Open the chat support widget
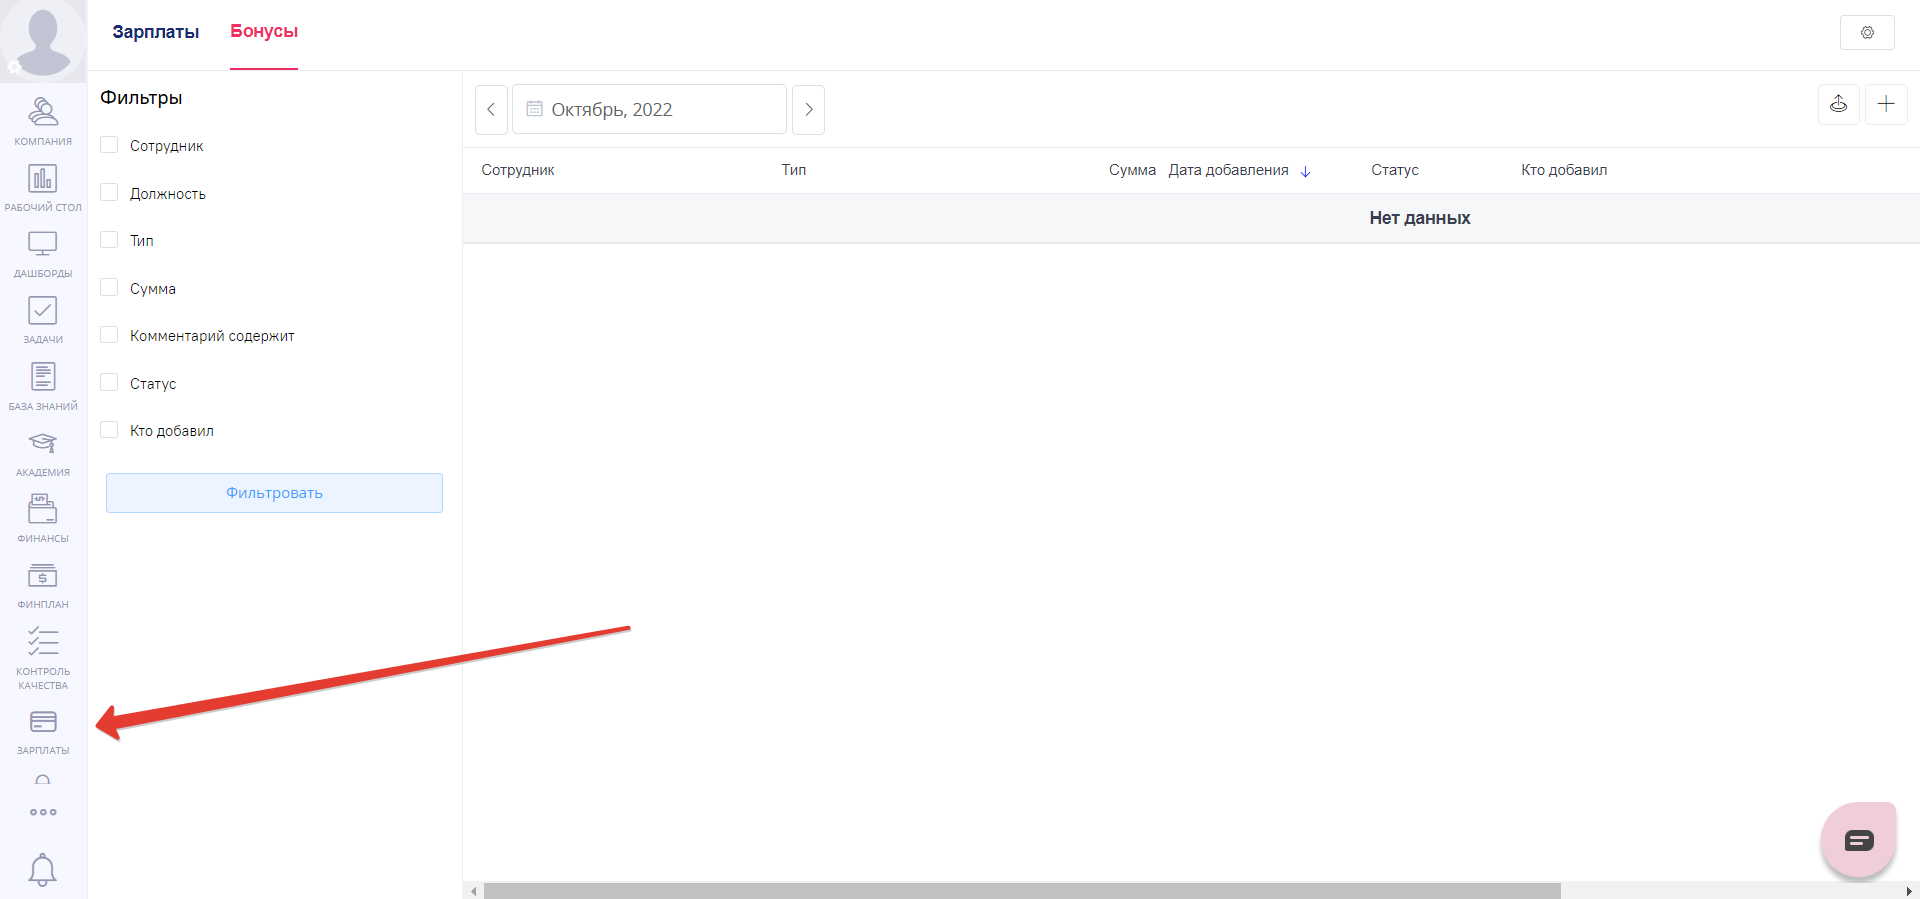 pyautogui.click(x=1858, y=840)
